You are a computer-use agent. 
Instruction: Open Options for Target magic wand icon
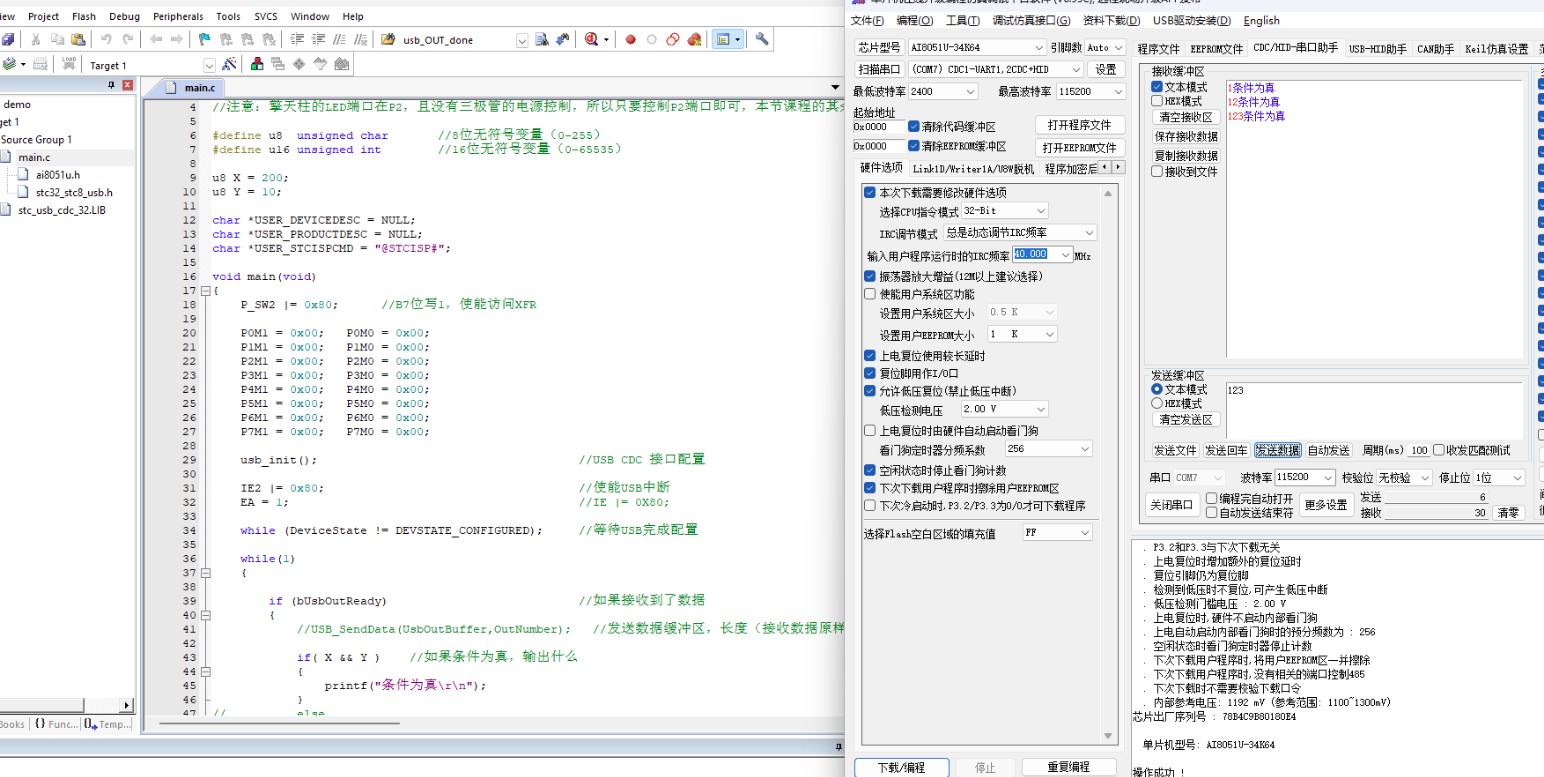(229, 64)
